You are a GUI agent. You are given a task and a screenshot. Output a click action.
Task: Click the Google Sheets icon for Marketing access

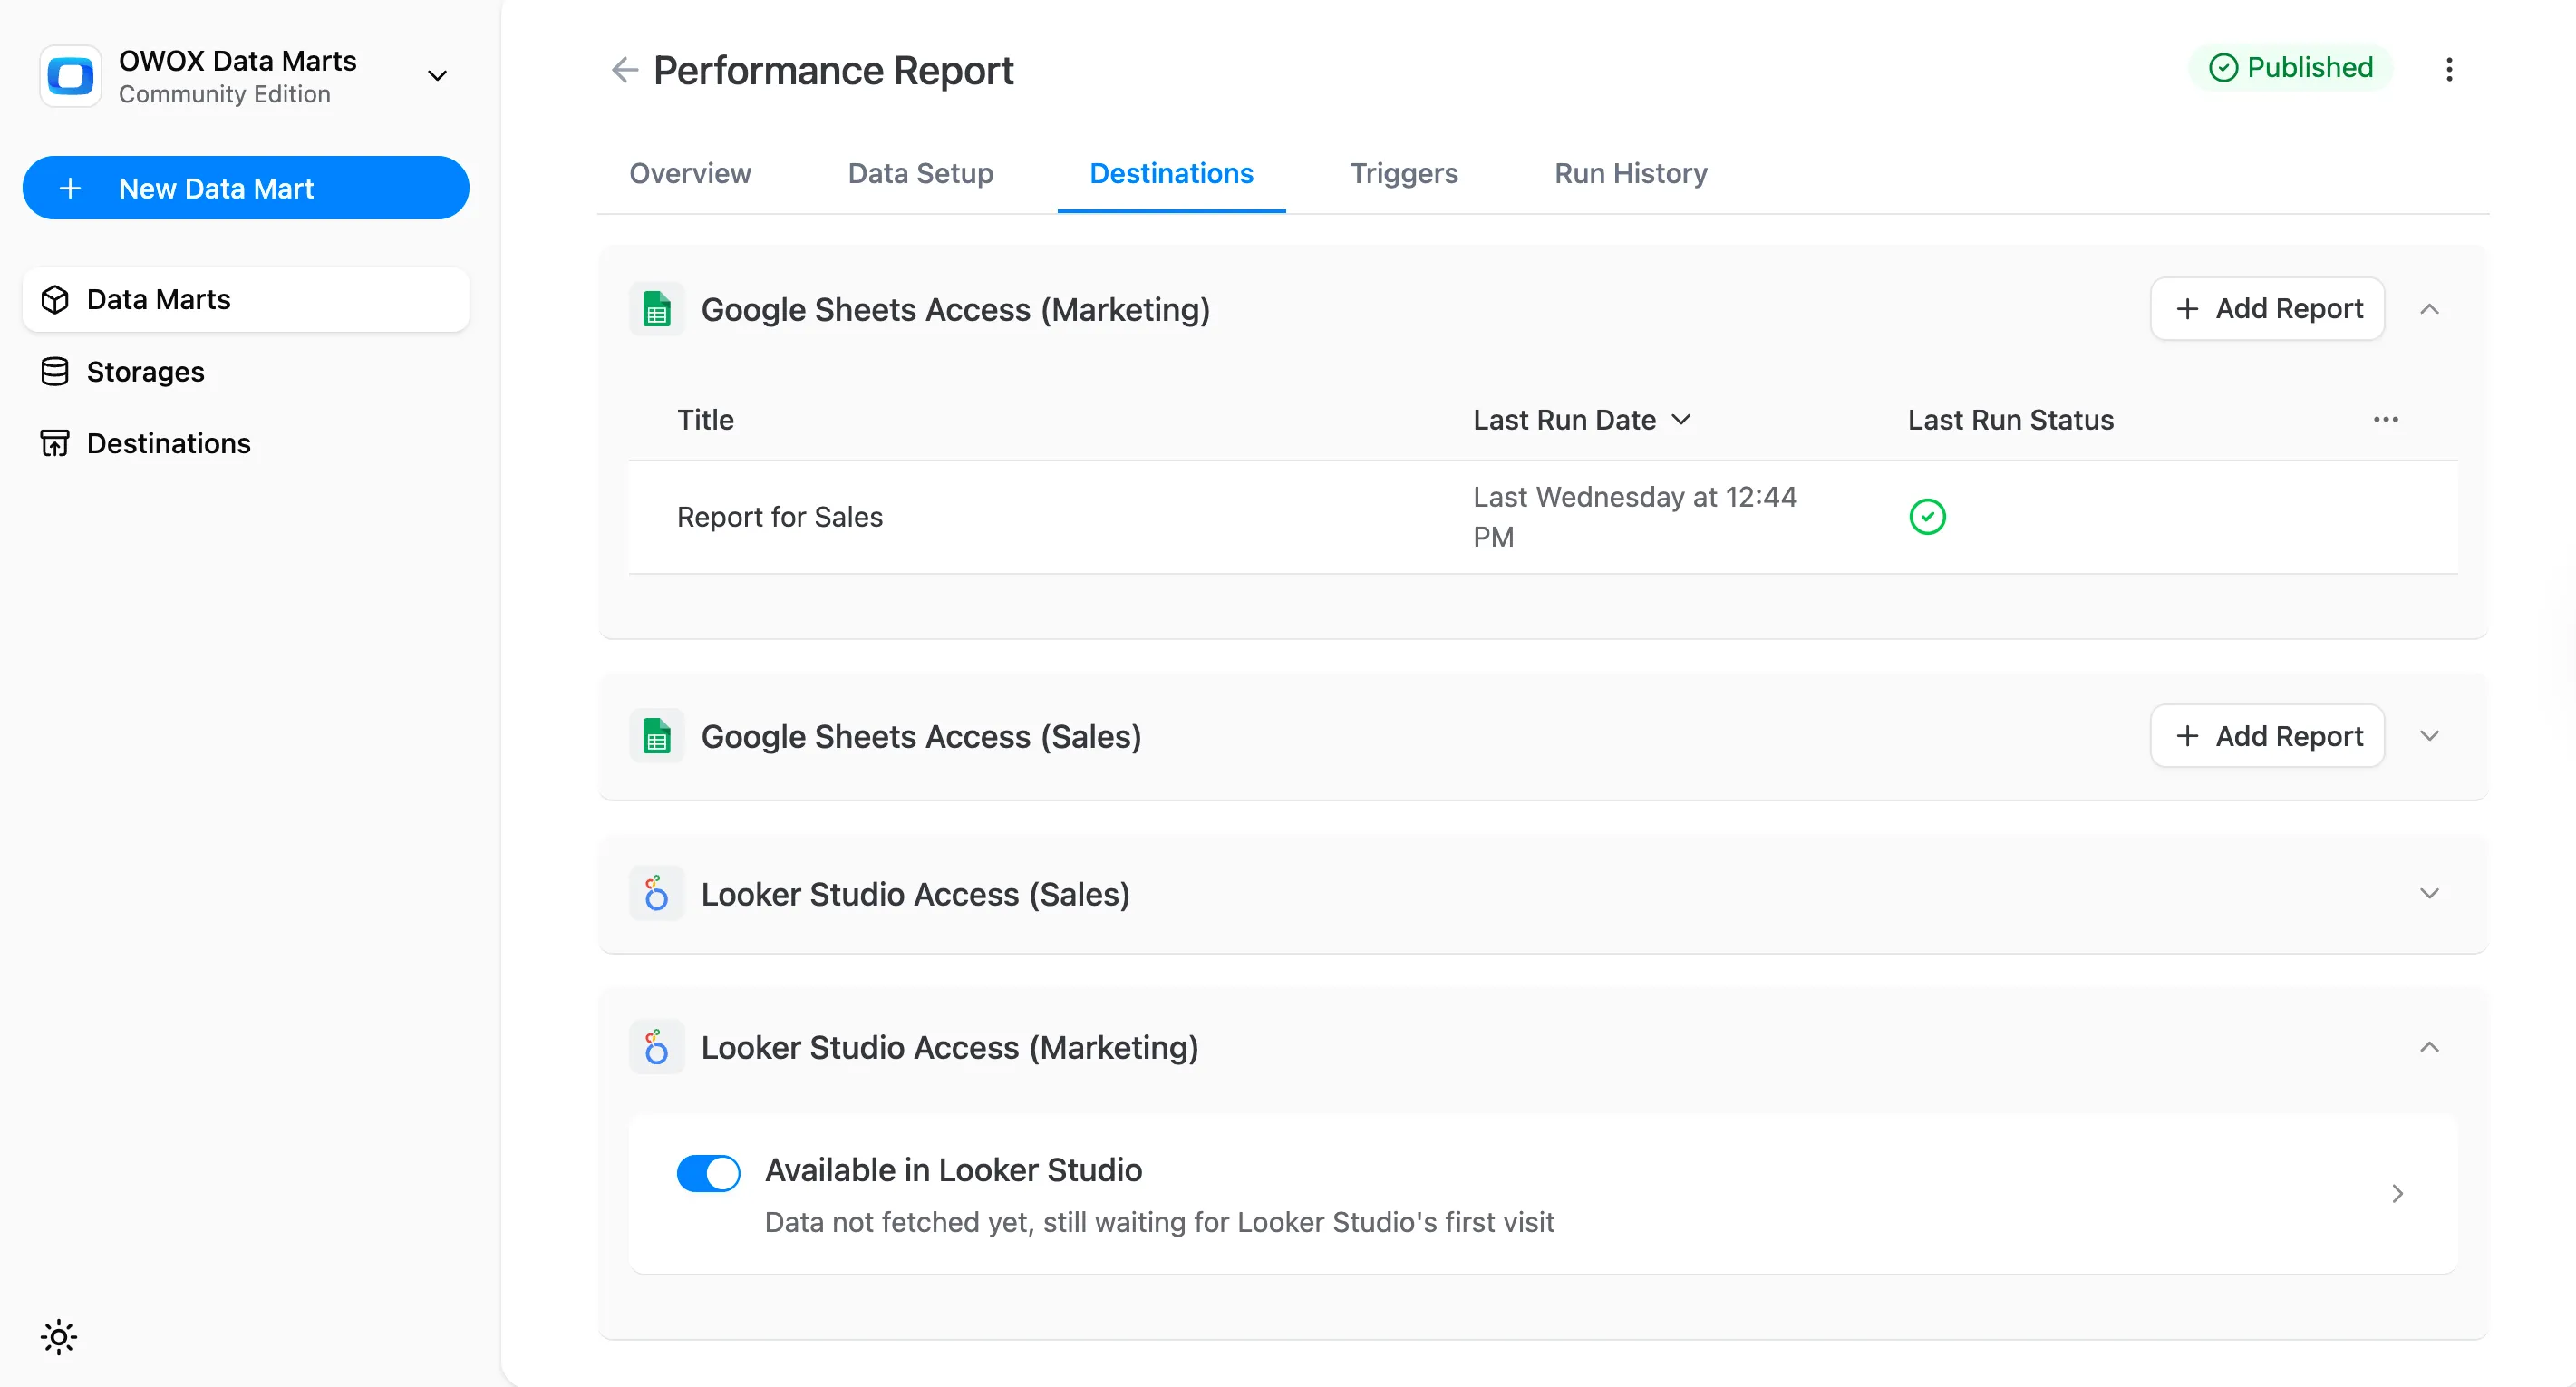coord(656,309)
